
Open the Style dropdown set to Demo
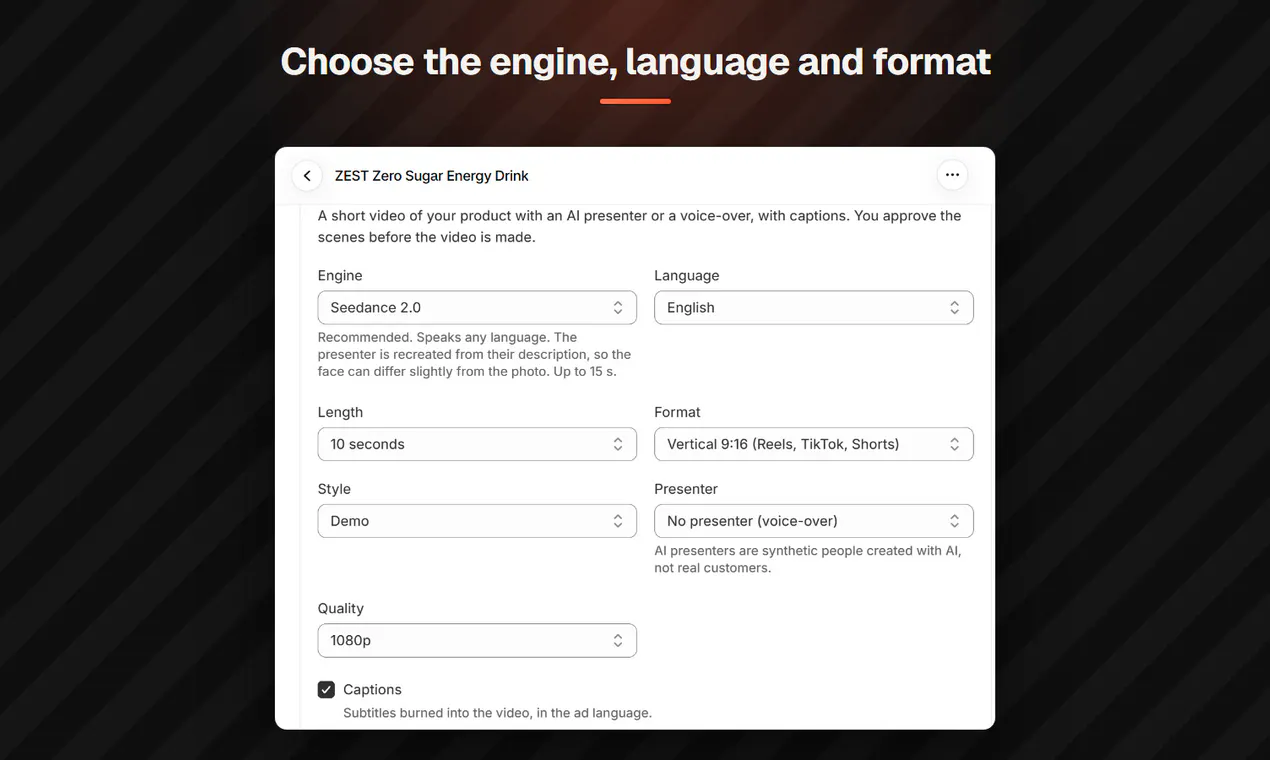click(x=477, y=521)
